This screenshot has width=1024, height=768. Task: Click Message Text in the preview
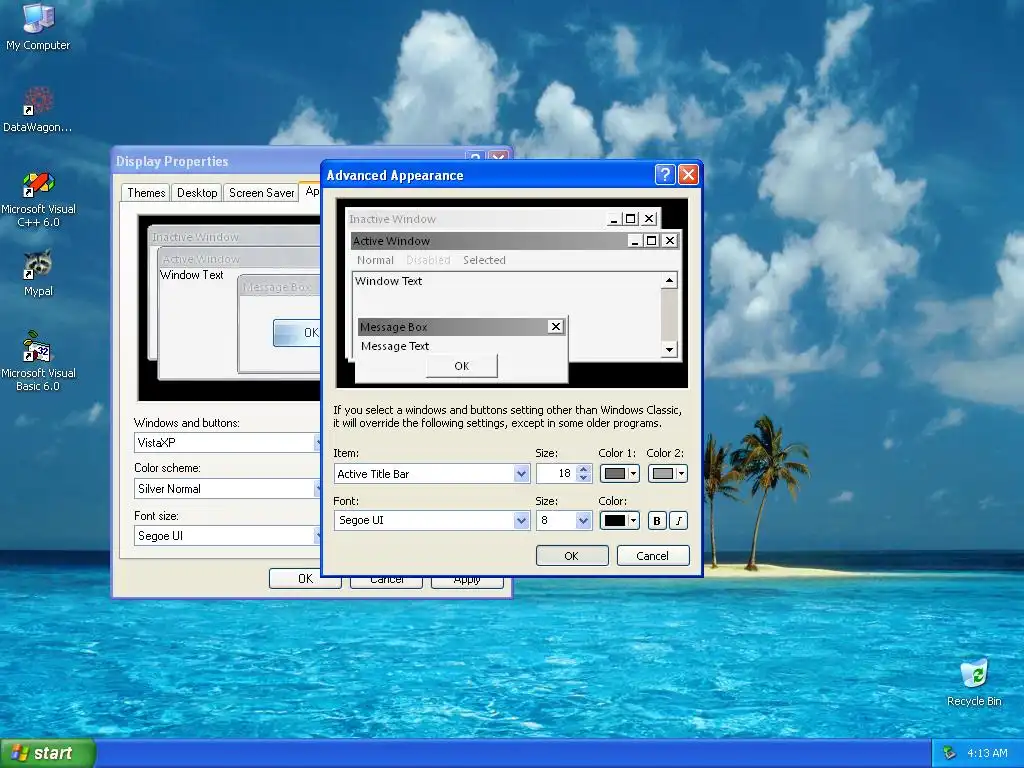[x=395, y=346]
